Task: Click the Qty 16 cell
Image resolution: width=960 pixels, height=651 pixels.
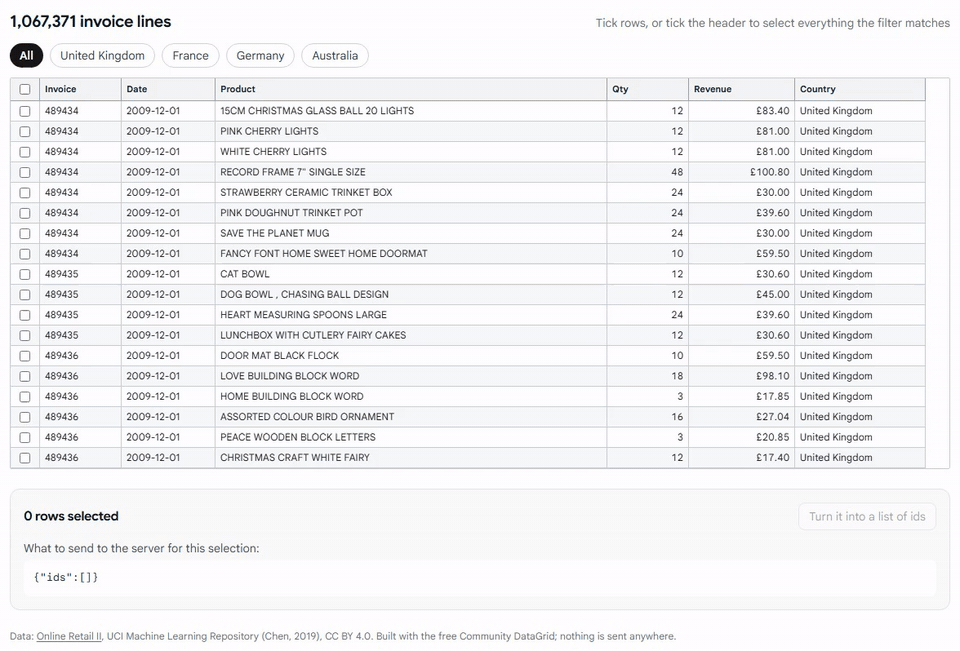Action: (x=648, y=417)
